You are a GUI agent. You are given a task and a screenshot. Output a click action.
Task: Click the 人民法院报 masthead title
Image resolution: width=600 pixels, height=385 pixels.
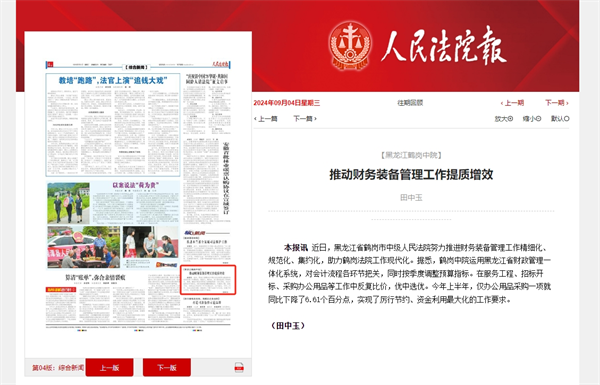click(x=444, y=46)
